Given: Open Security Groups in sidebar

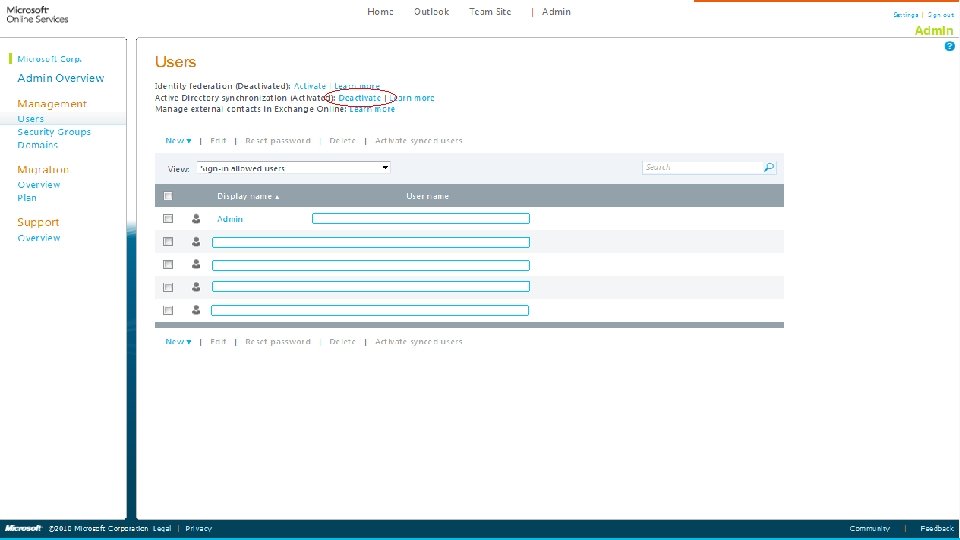Looking at the screenshot, I should [54, 132].
